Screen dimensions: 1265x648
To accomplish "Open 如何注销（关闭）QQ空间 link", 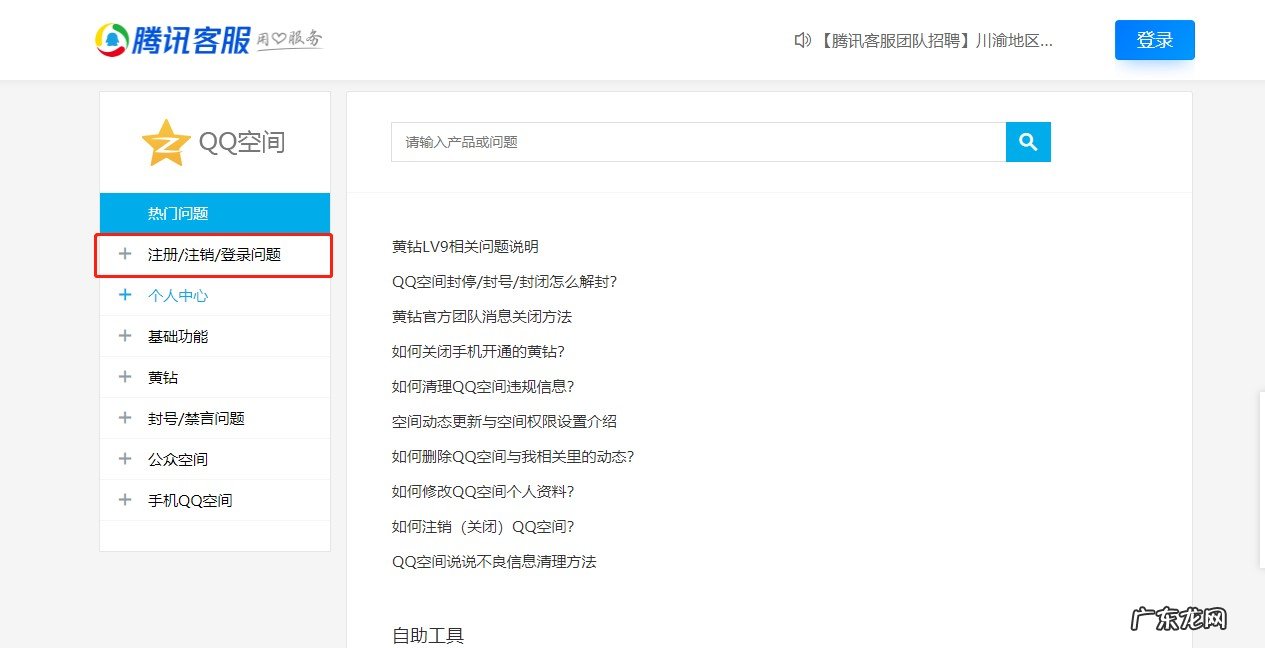I will click(483, 527).
